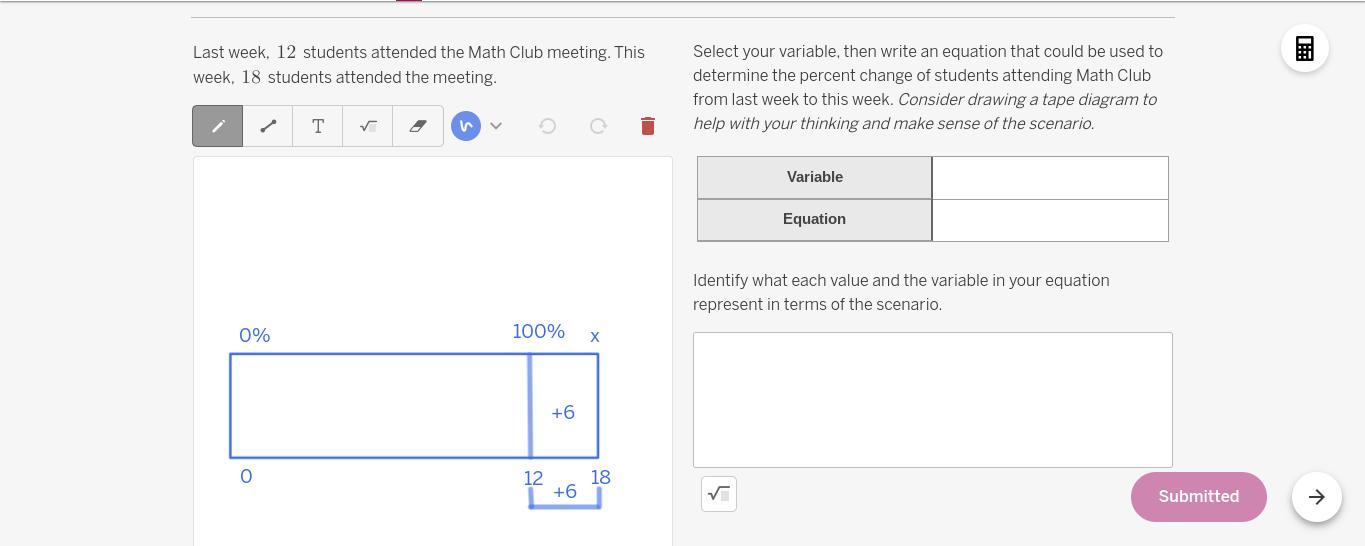Click the Submitted button
The height and width of the screenshot is (546, 1365).
coord(1198,497)
